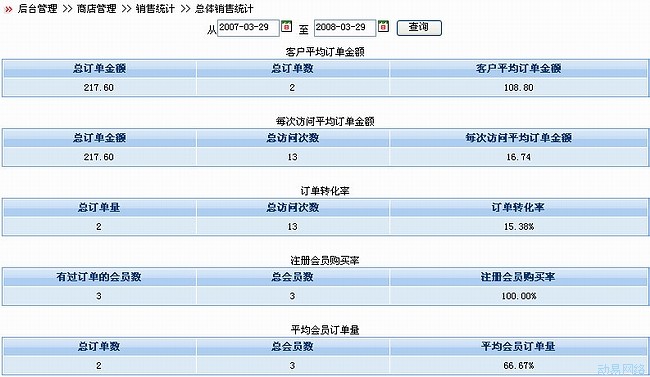
Task: Focus the end date field 2008-03-29
Action: point(345,28)
